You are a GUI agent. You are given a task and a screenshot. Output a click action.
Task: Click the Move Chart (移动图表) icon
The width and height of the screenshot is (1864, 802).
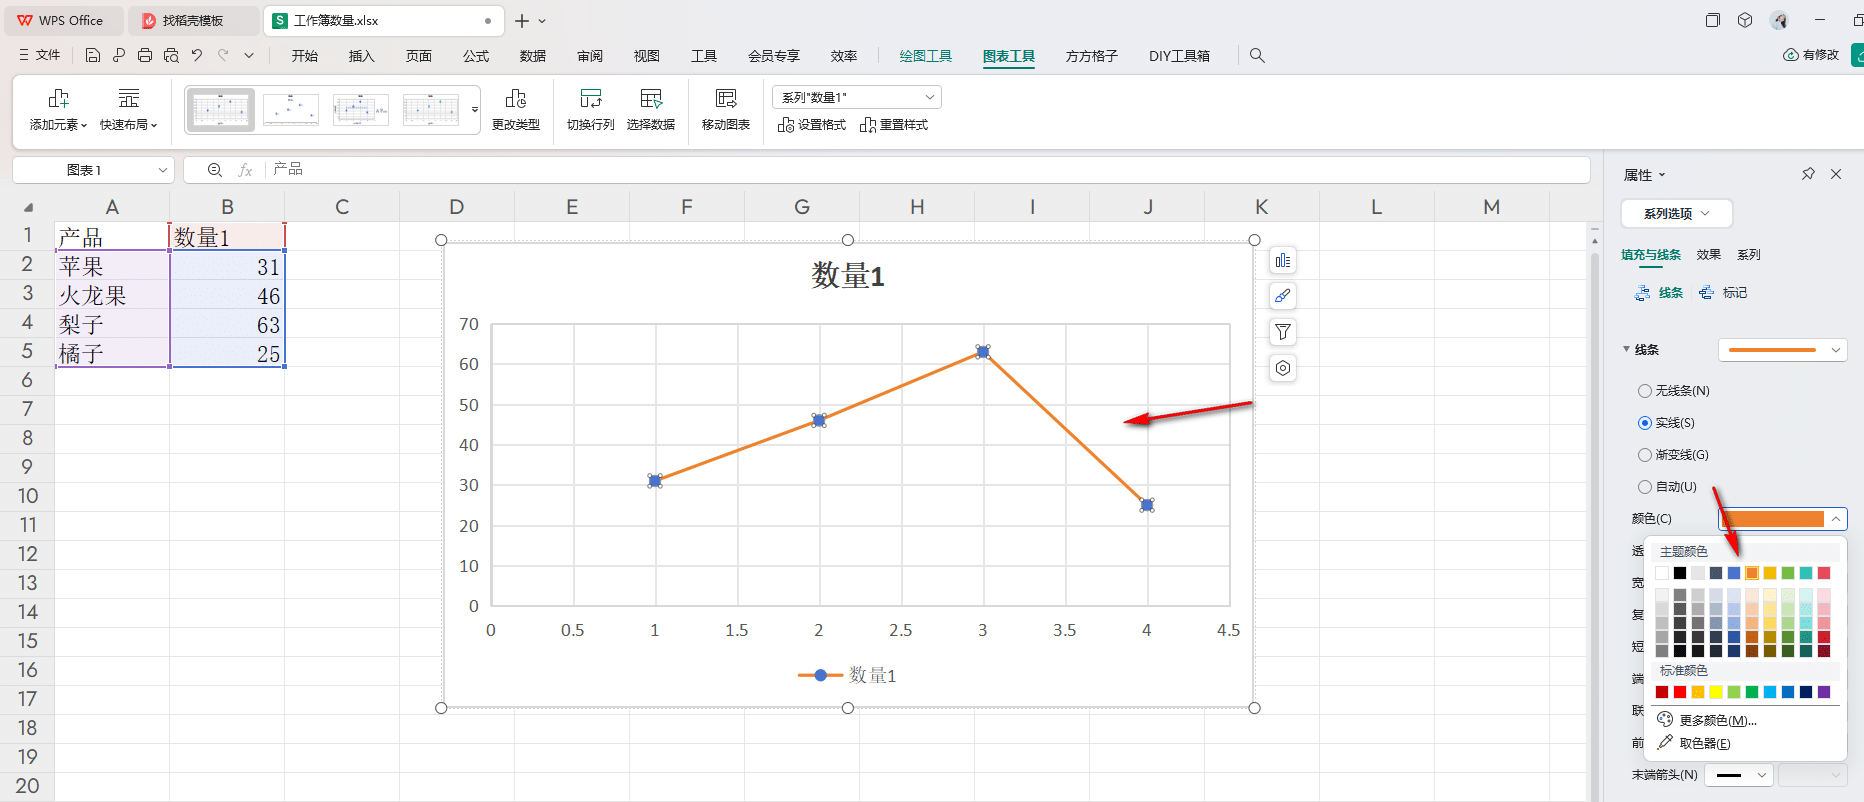point(726,98)
